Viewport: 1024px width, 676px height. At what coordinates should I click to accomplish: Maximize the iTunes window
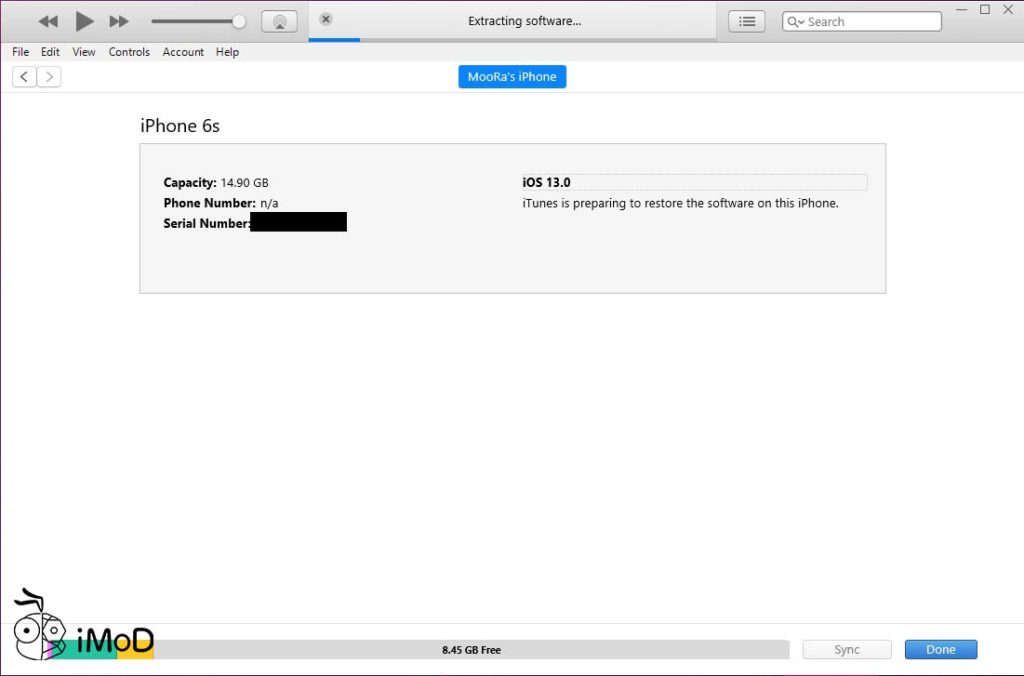click(x=985, y=10)
